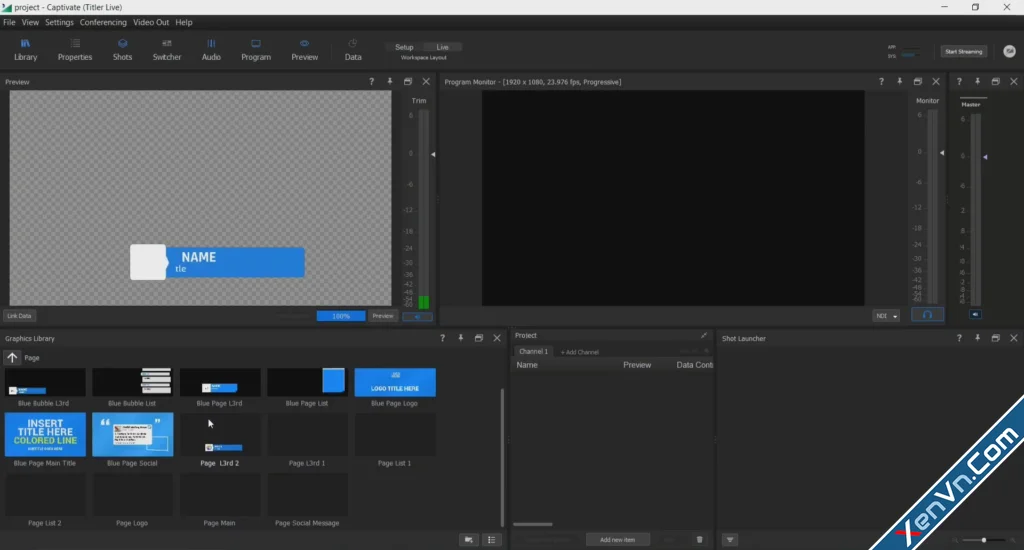Select the Blue Page Logo thumbnail
Screen dimensions: 1024x550
pyautogui.click(x=394, y=382)
